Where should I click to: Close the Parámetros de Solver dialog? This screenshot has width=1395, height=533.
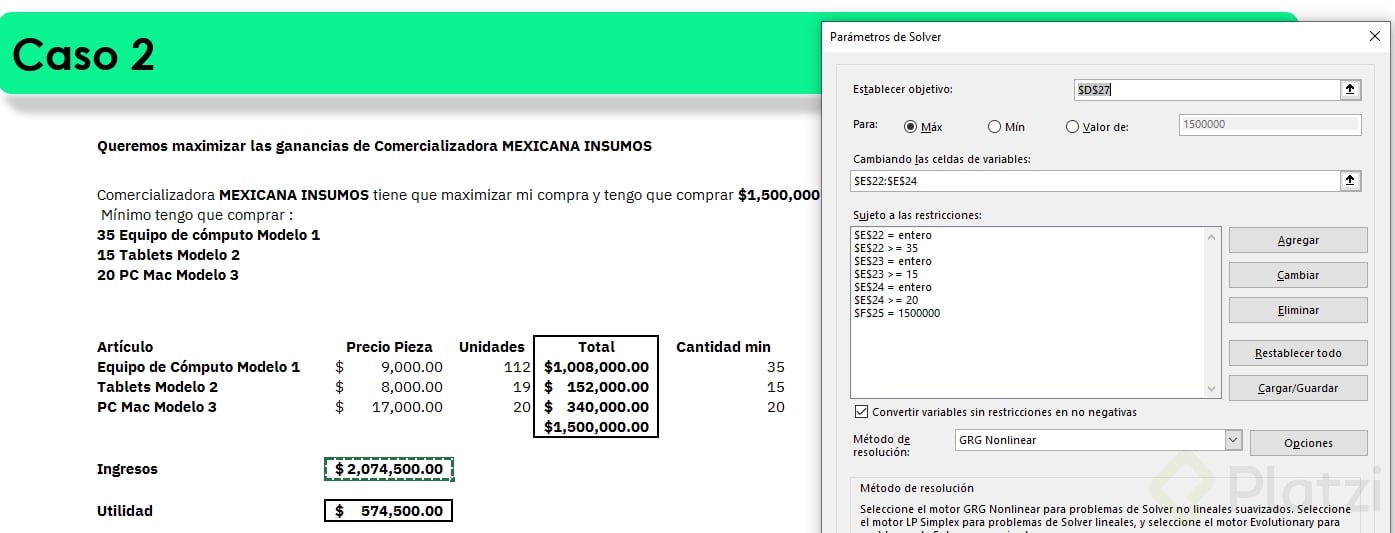1374,37
